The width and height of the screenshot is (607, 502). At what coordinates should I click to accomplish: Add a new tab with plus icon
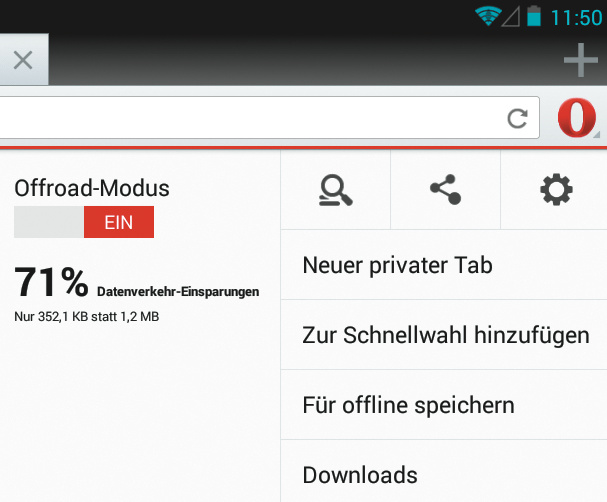tap(581, 60)
